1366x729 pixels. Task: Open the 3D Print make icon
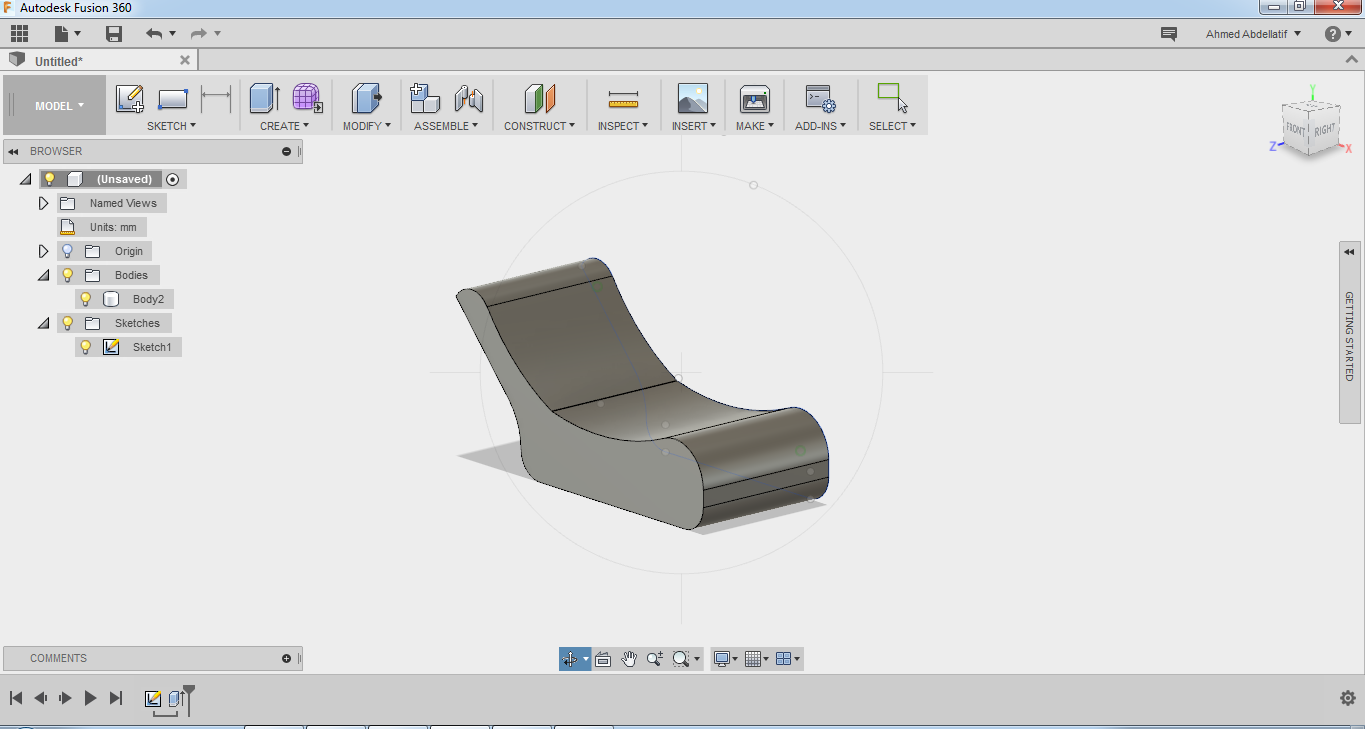[755, 99]
